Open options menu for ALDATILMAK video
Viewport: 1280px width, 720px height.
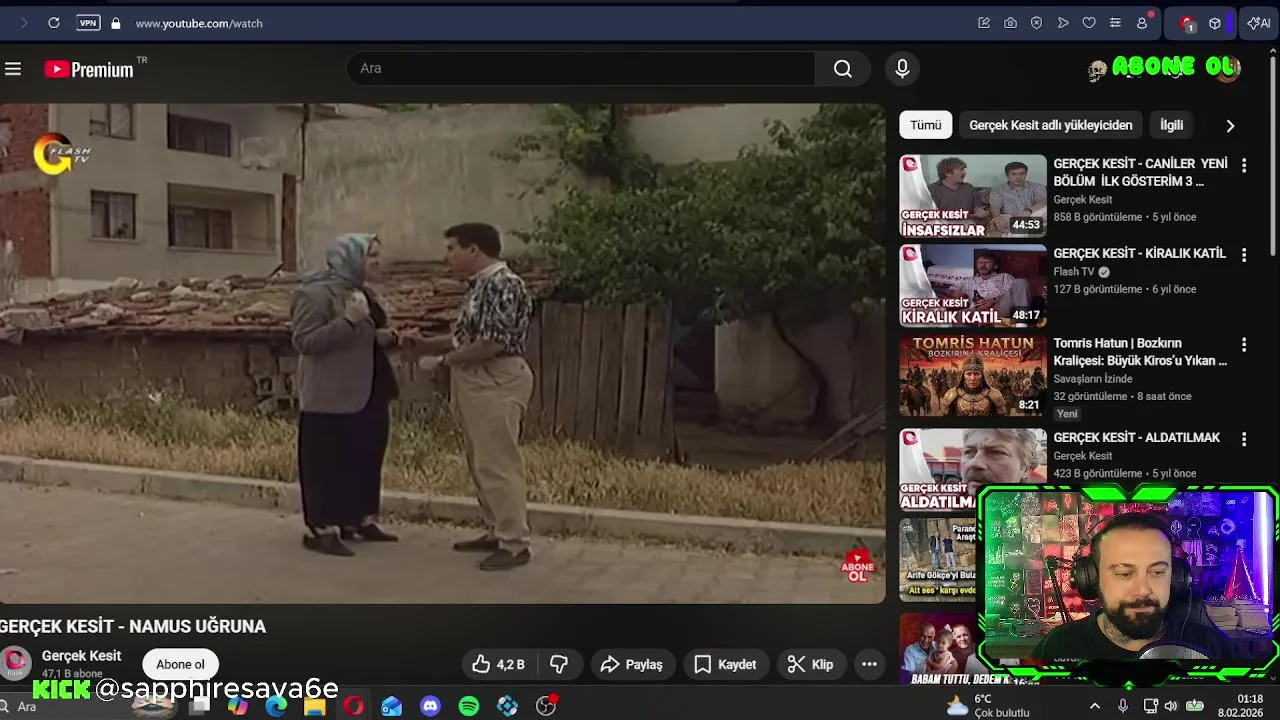(x=1244, y=439)
